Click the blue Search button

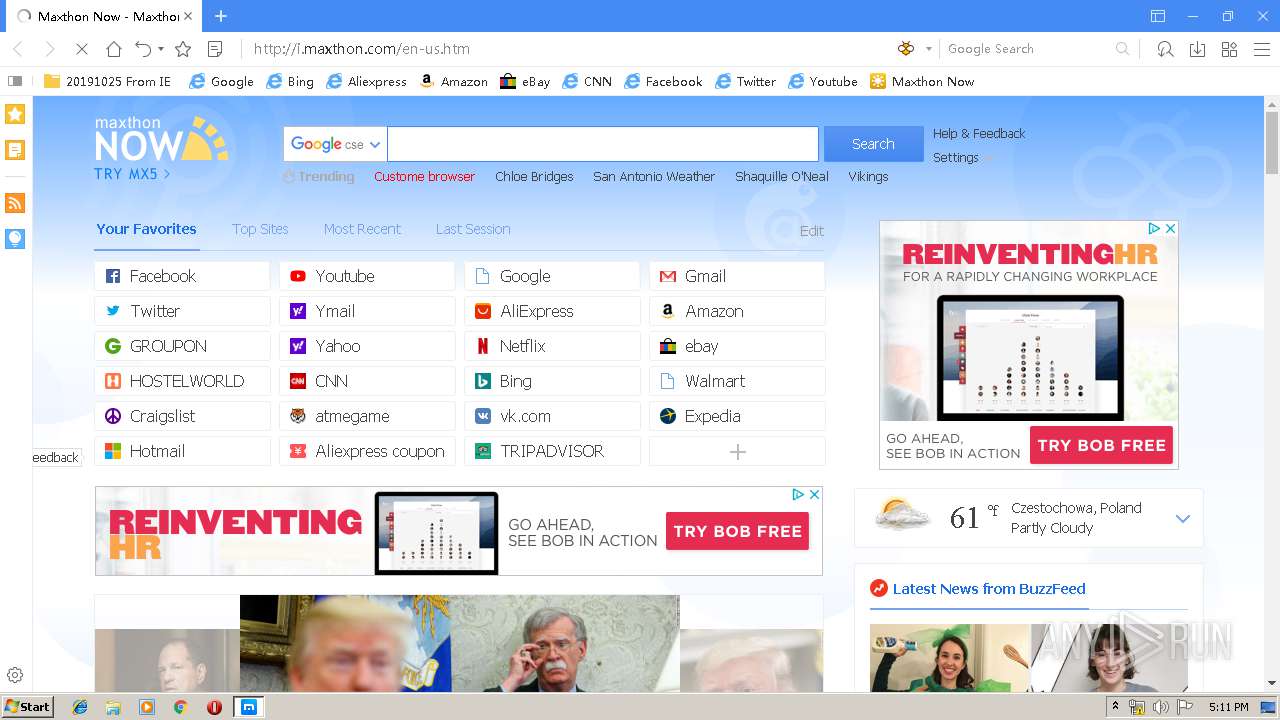pyautogui.click(x=873, y=144)
